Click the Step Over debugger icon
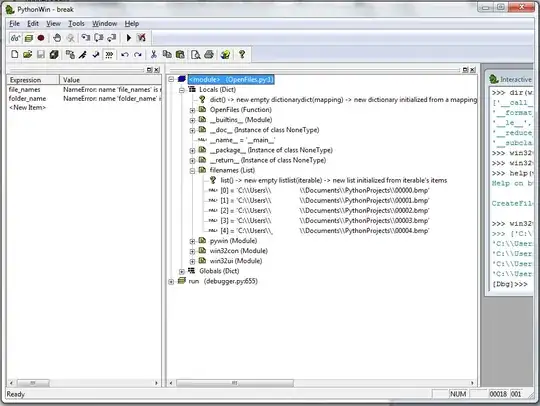 (99, 38)
